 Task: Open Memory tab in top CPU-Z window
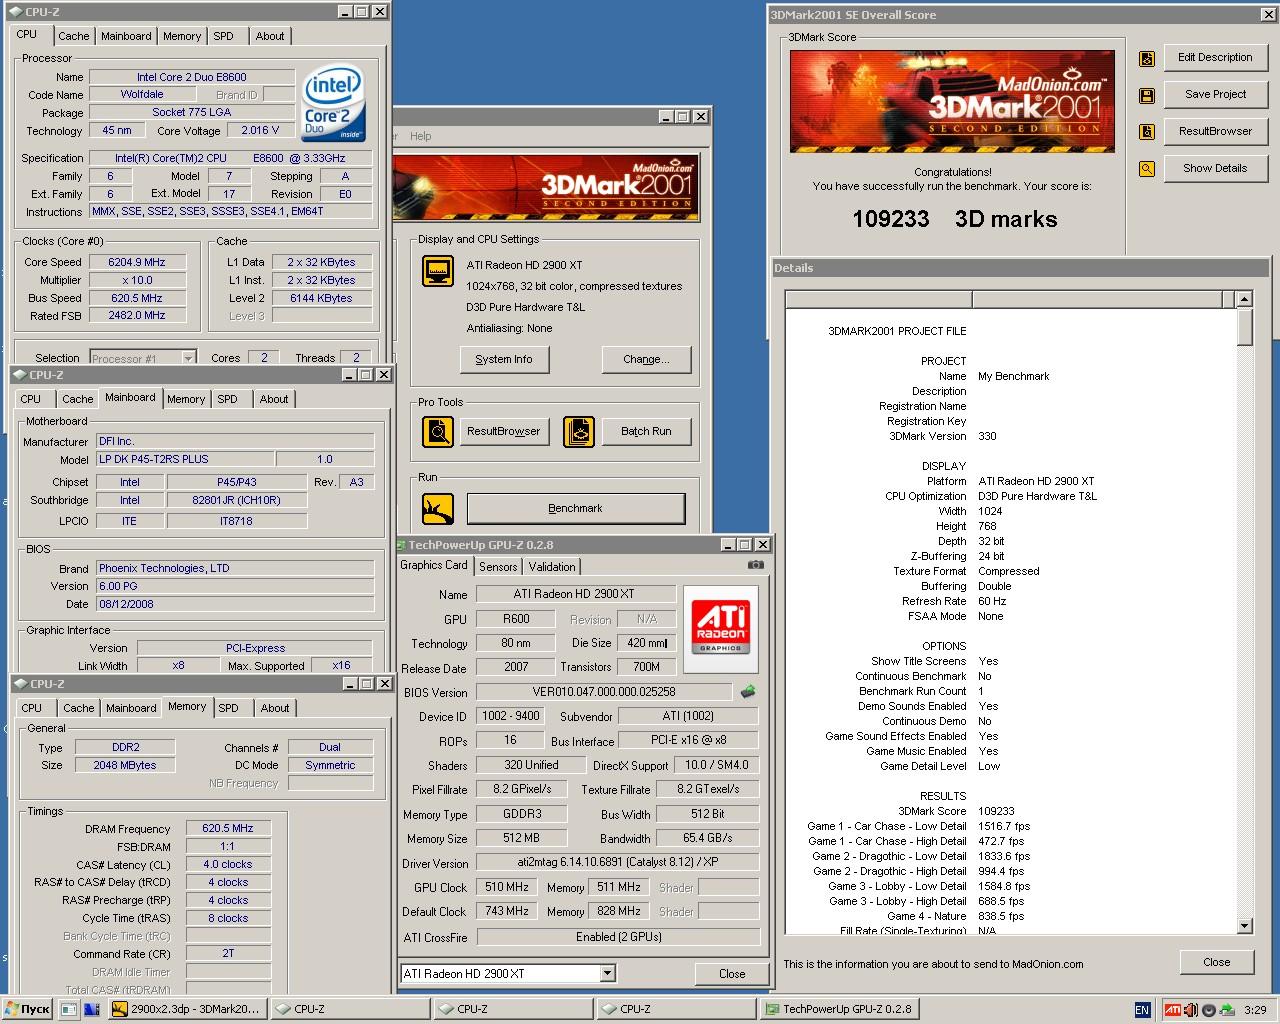tap(182, 36)
